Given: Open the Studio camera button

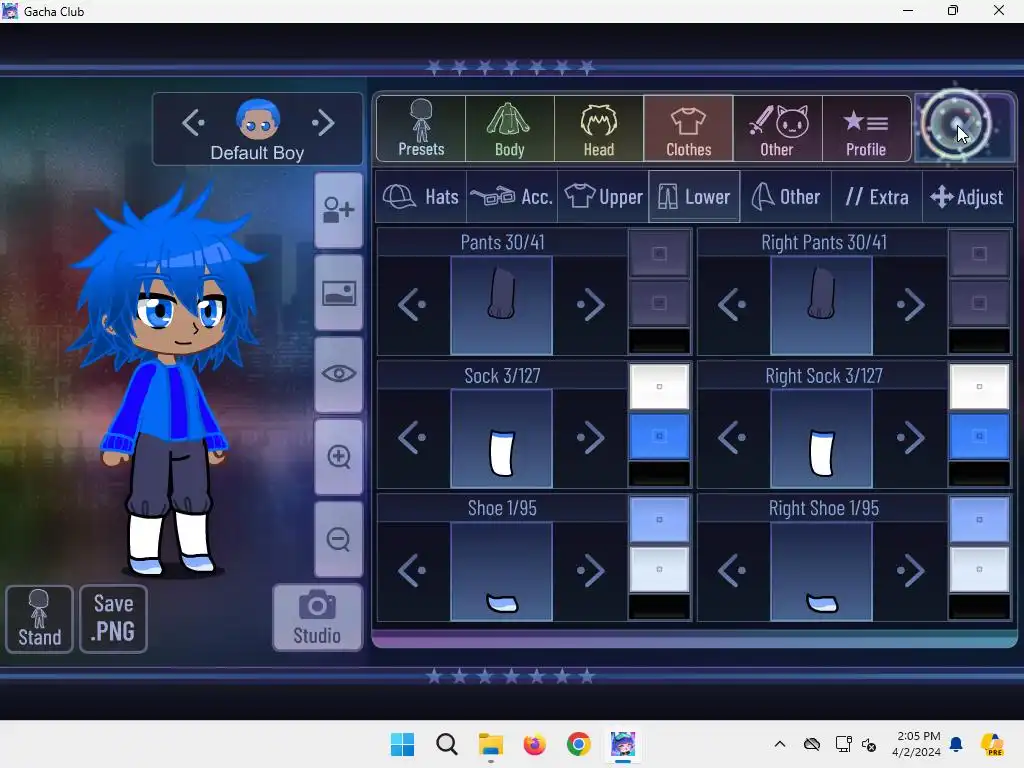Looking at the screenshot, I should (x=317, y=618).
